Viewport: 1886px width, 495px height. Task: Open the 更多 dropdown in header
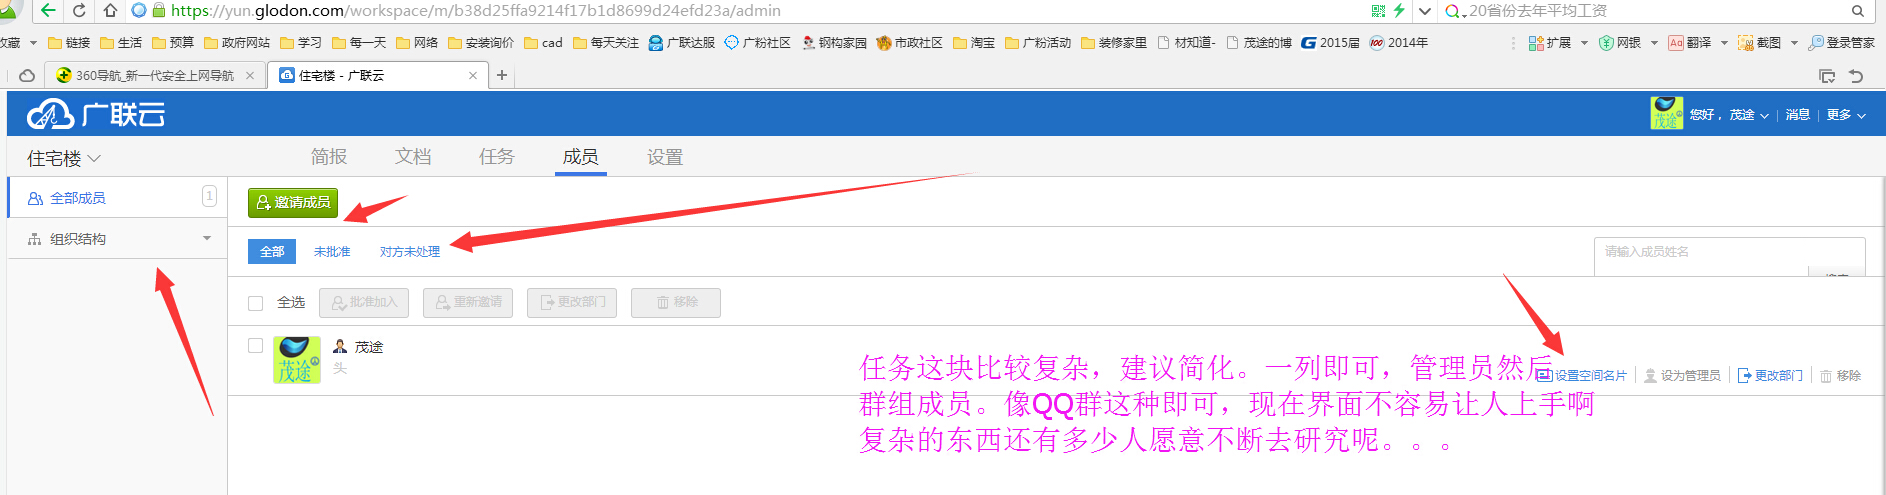(x=1846, y=115)
